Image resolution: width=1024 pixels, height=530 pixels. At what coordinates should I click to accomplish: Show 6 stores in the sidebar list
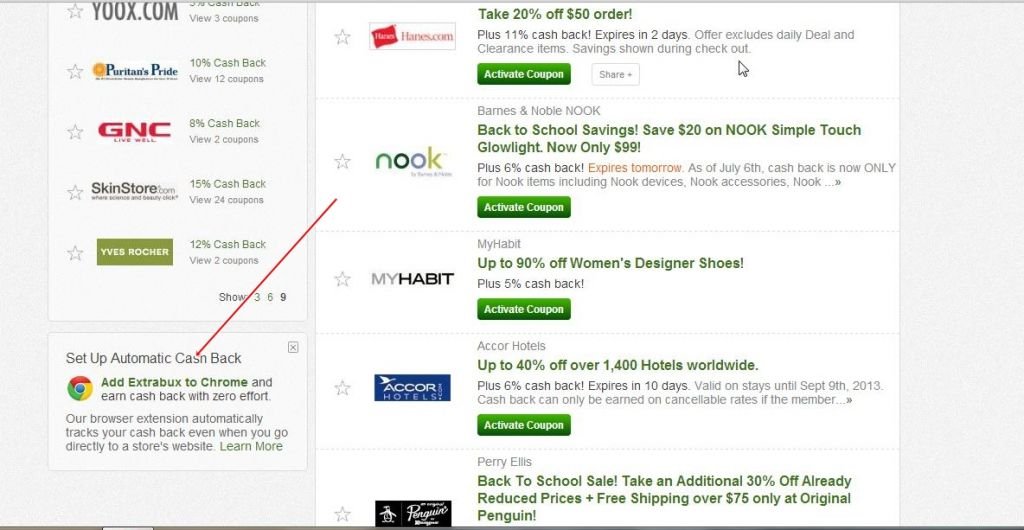(x=270, y=297)
